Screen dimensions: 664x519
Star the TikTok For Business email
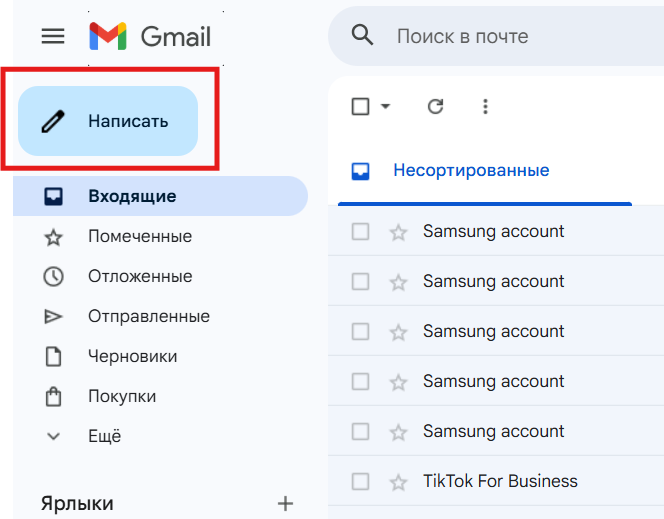pyautogui.click(x=398, y=482)
